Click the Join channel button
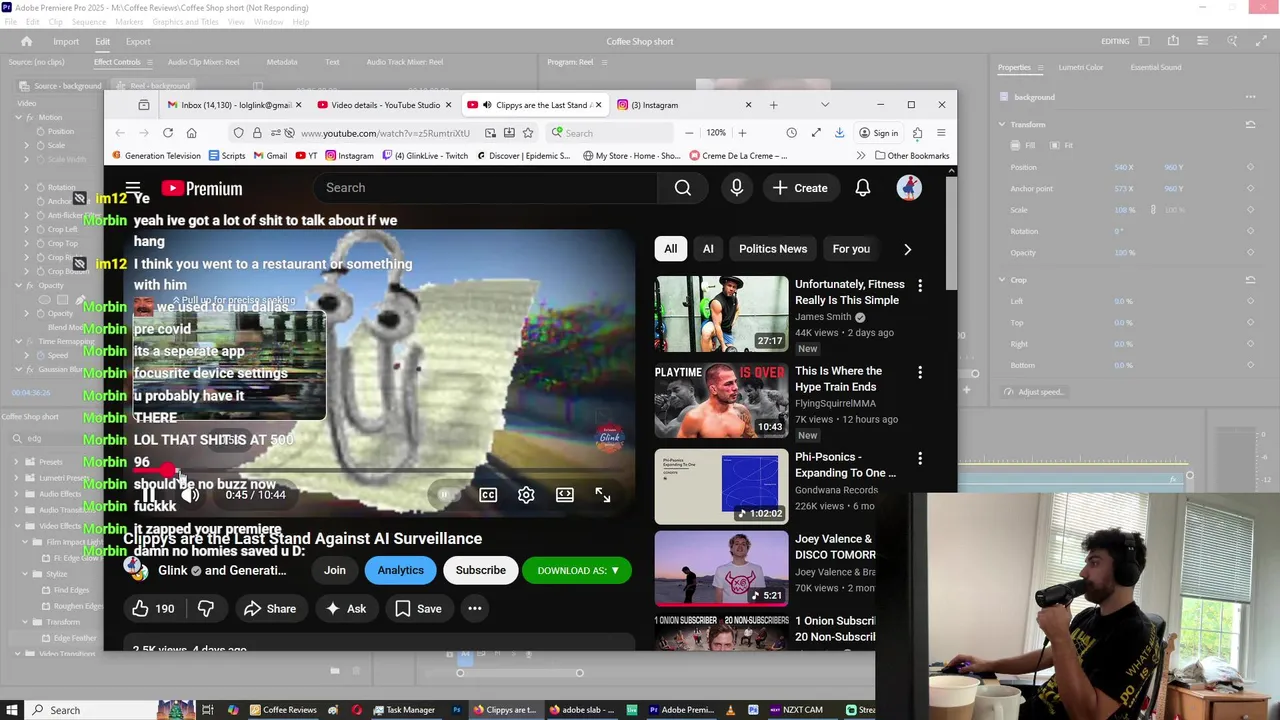 [x=334, y=570]
